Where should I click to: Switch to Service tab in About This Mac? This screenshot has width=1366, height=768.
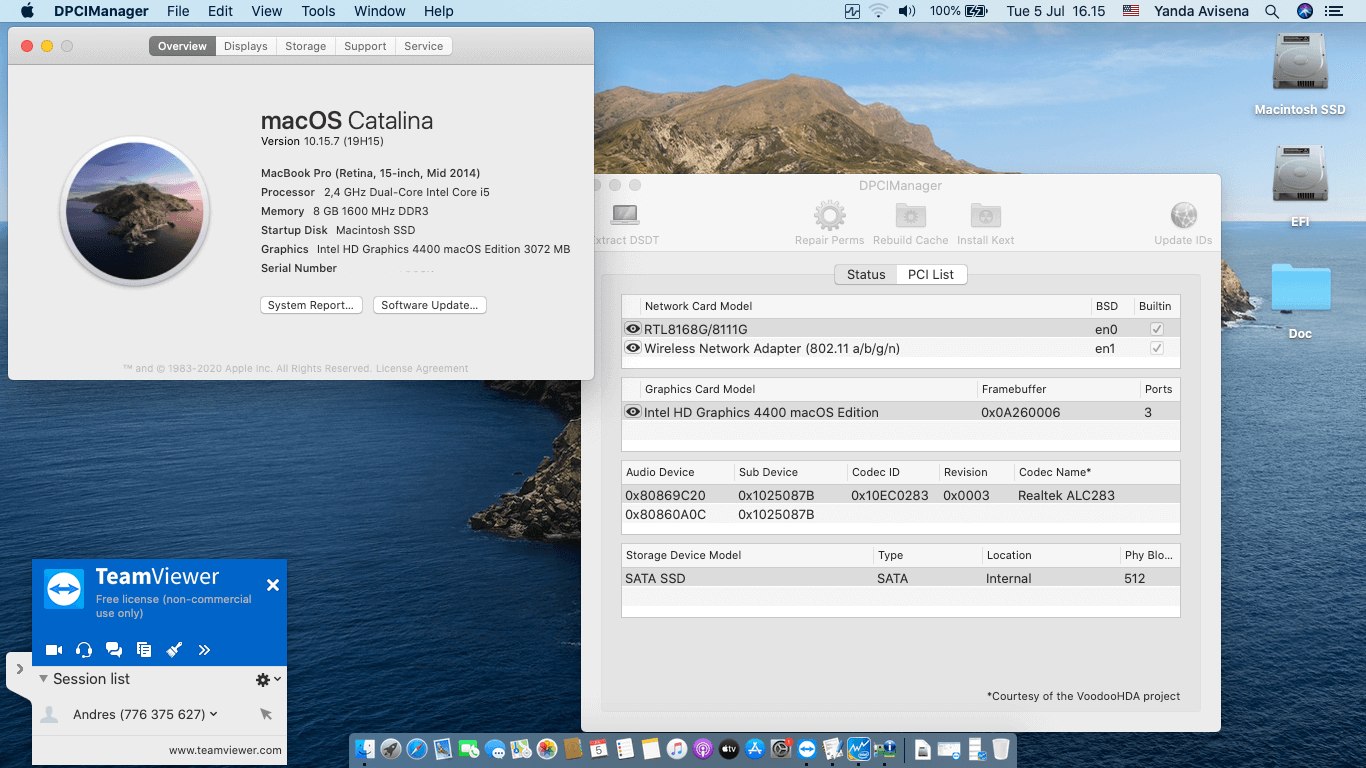click(x=424, y=46)
